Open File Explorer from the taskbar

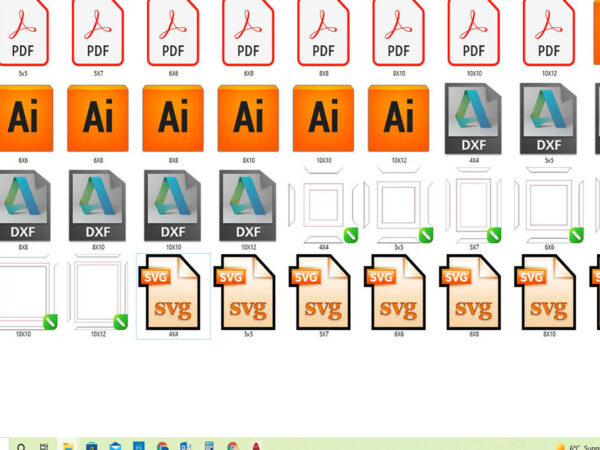pos(68,445)
